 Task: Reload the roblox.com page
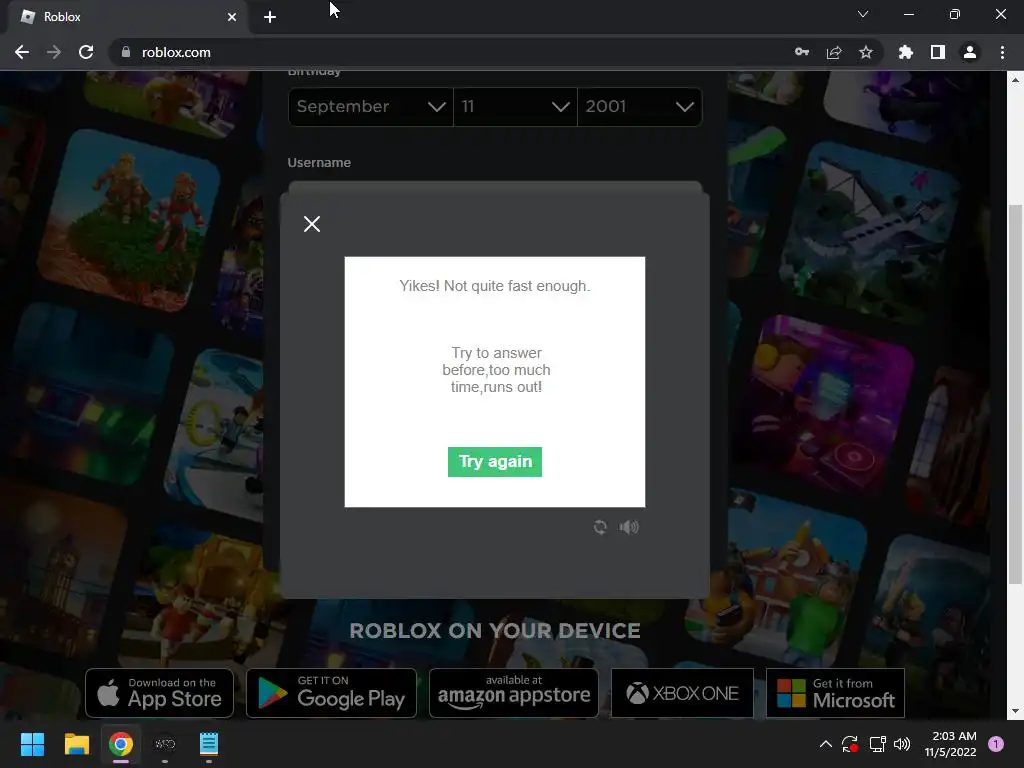(86, 52)
